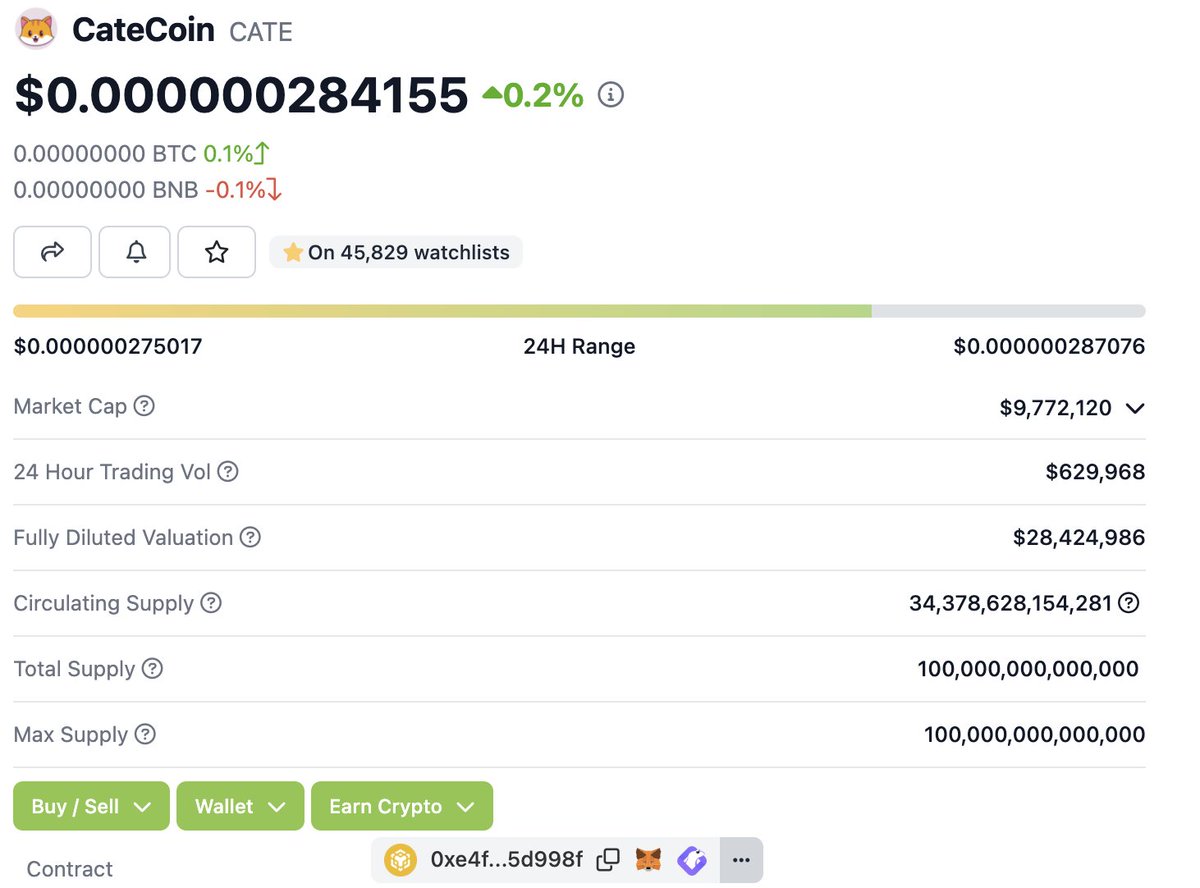Click the BNB chain icon in contract
Screen dimensions: 1200x888
[401, 860]
